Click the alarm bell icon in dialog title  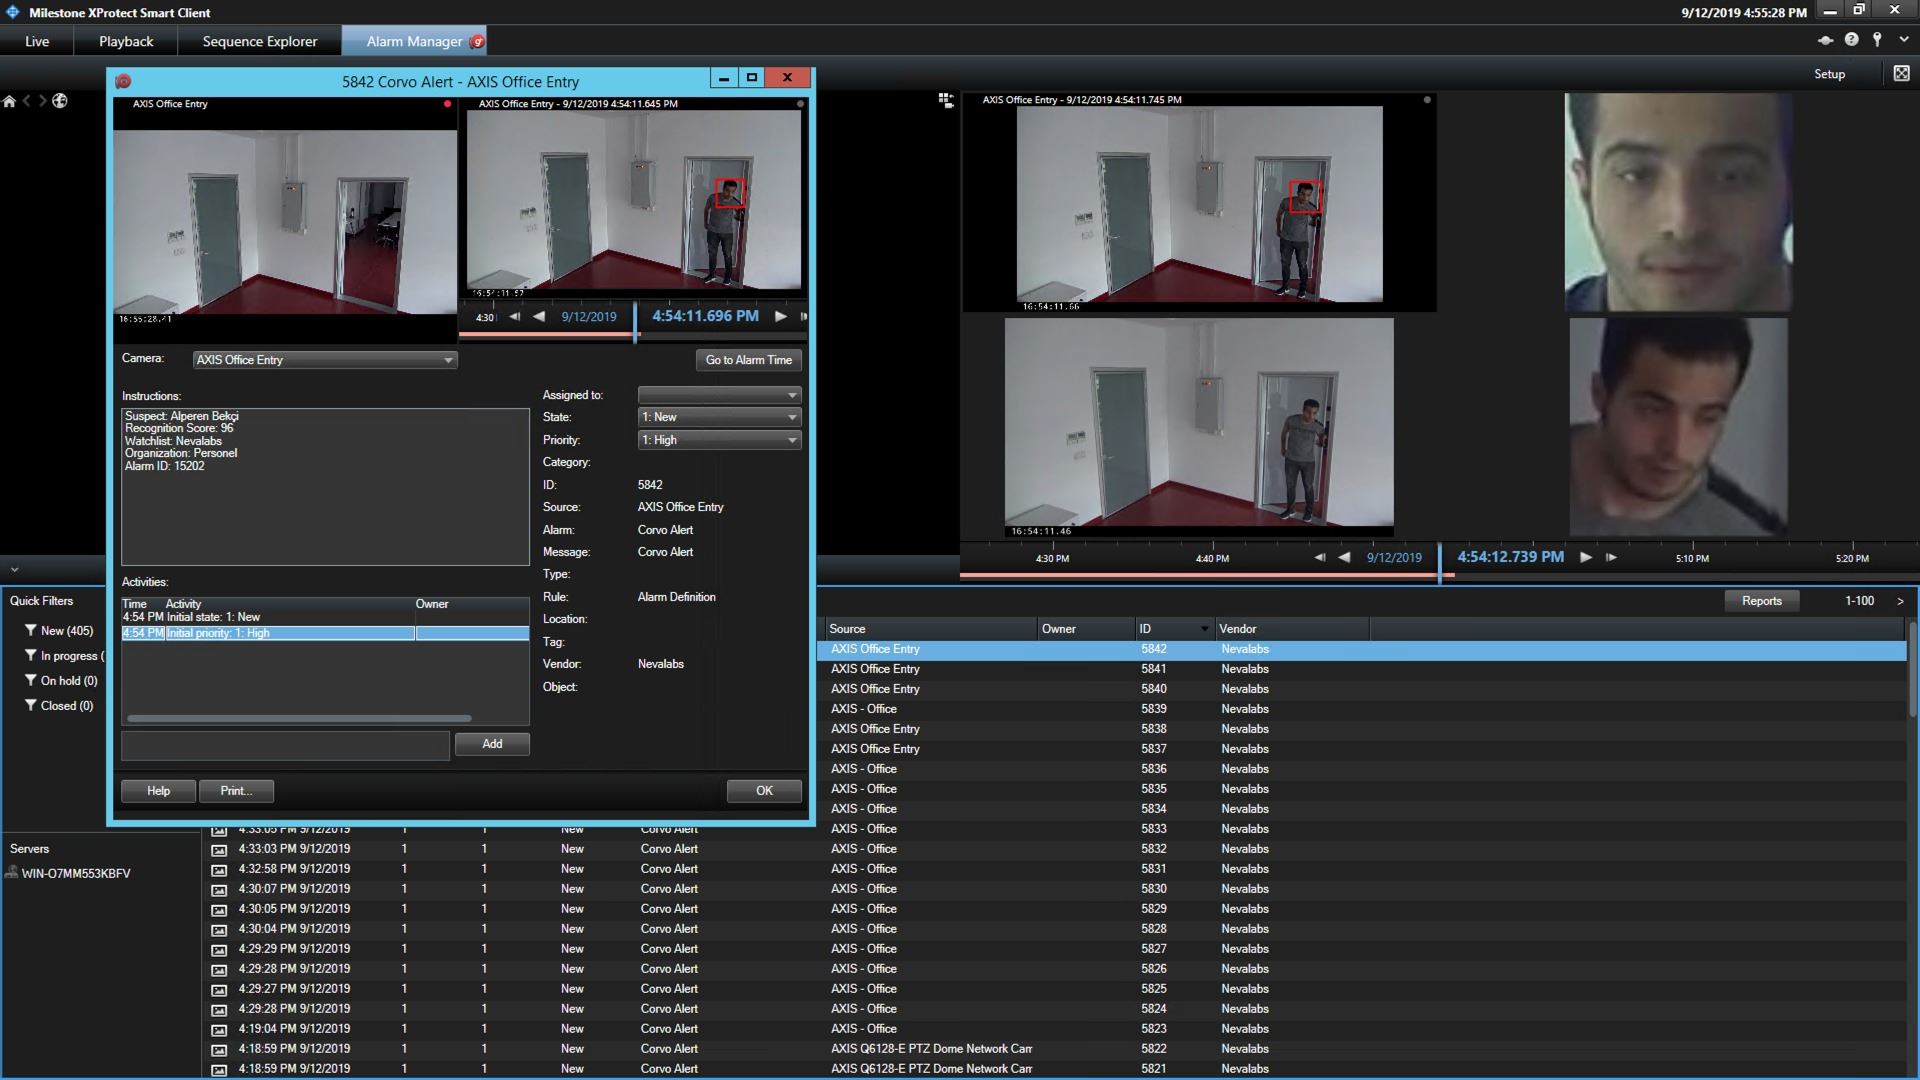[123, 81]
